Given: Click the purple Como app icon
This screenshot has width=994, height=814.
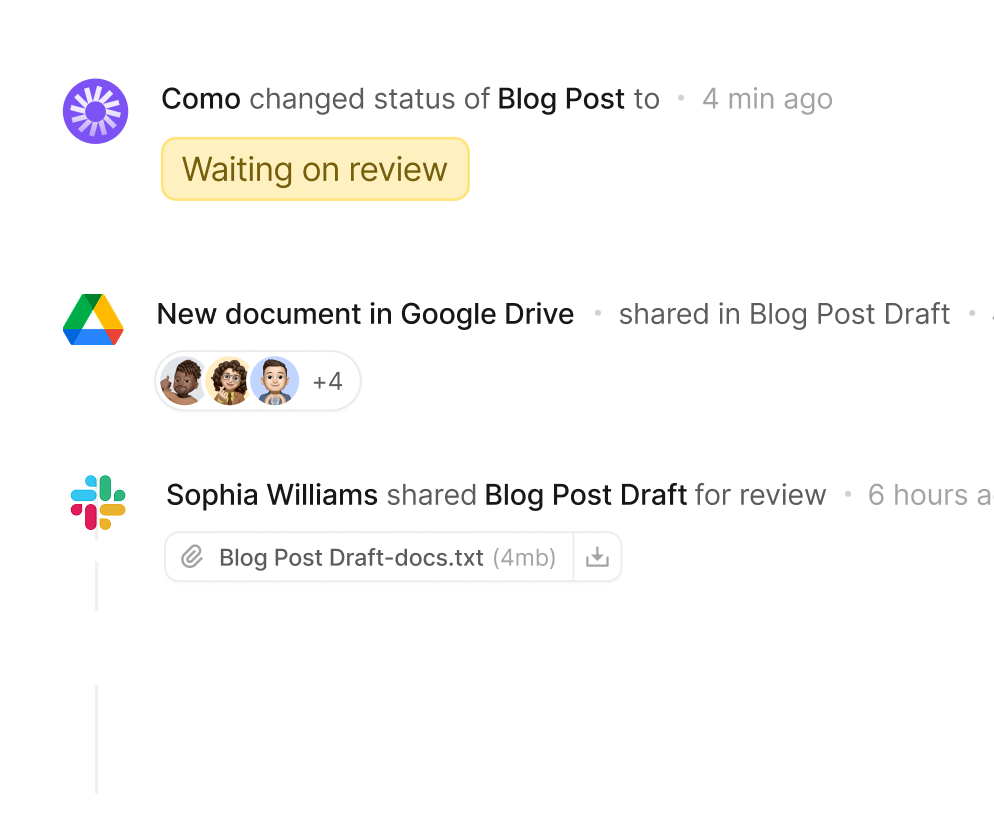Looking at the screenshot, I should point(95,111).
